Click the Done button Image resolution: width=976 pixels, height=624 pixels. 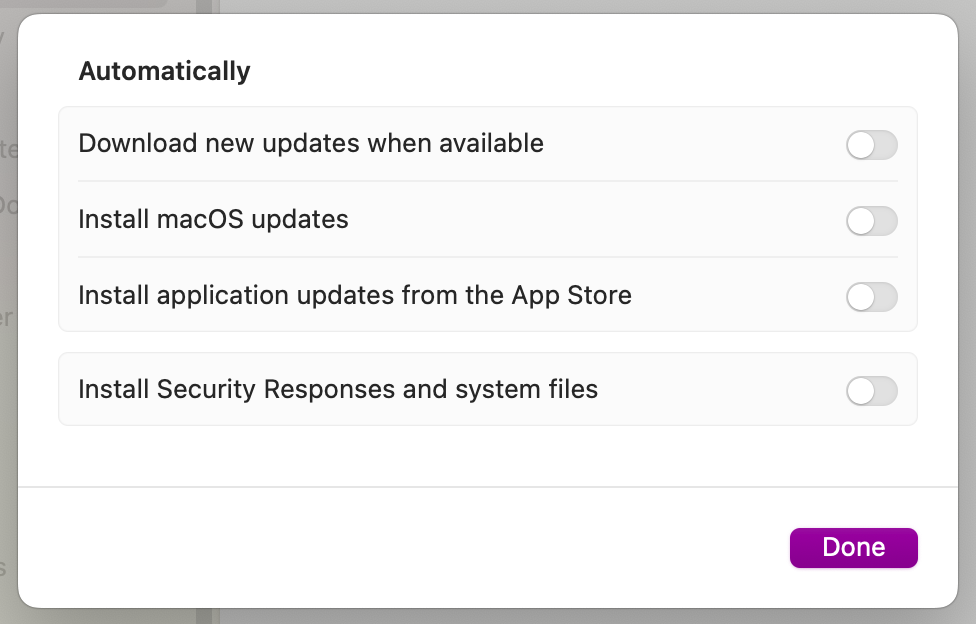[853, 548]
